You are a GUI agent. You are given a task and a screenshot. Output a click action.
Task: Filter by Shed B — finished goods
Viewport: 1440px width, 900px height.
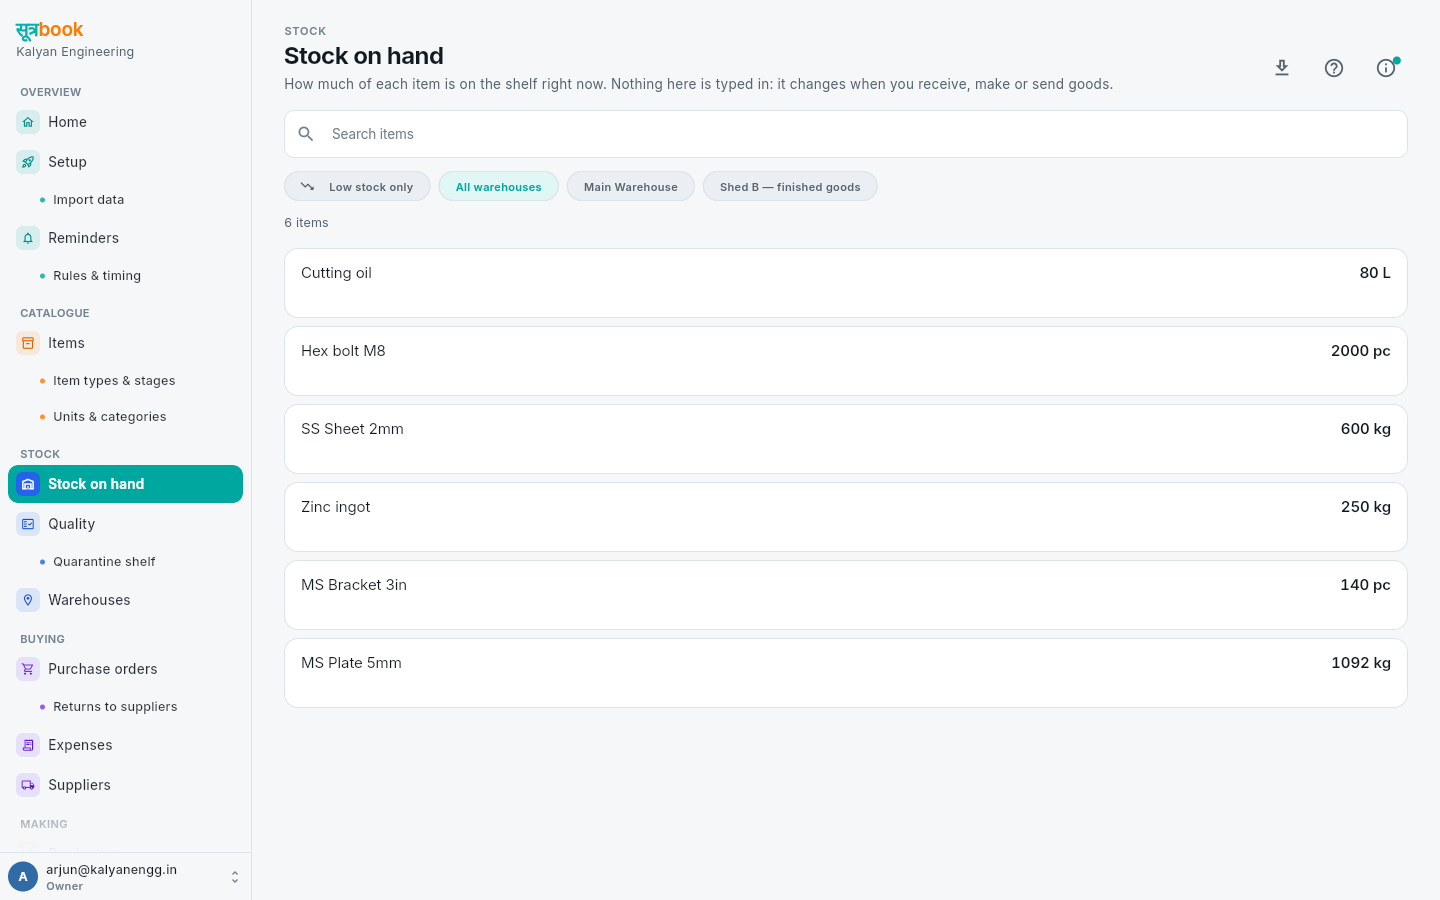[x=790, y=187]
